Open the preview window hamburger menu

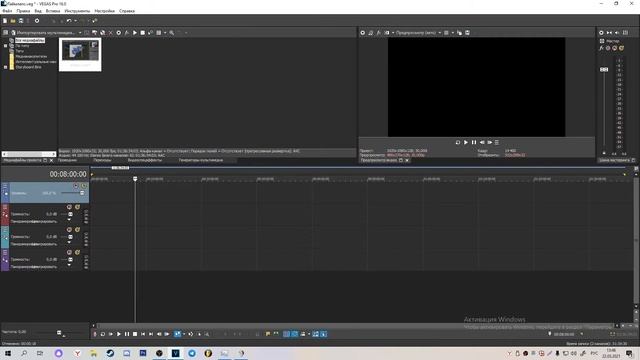click(497, 142)
